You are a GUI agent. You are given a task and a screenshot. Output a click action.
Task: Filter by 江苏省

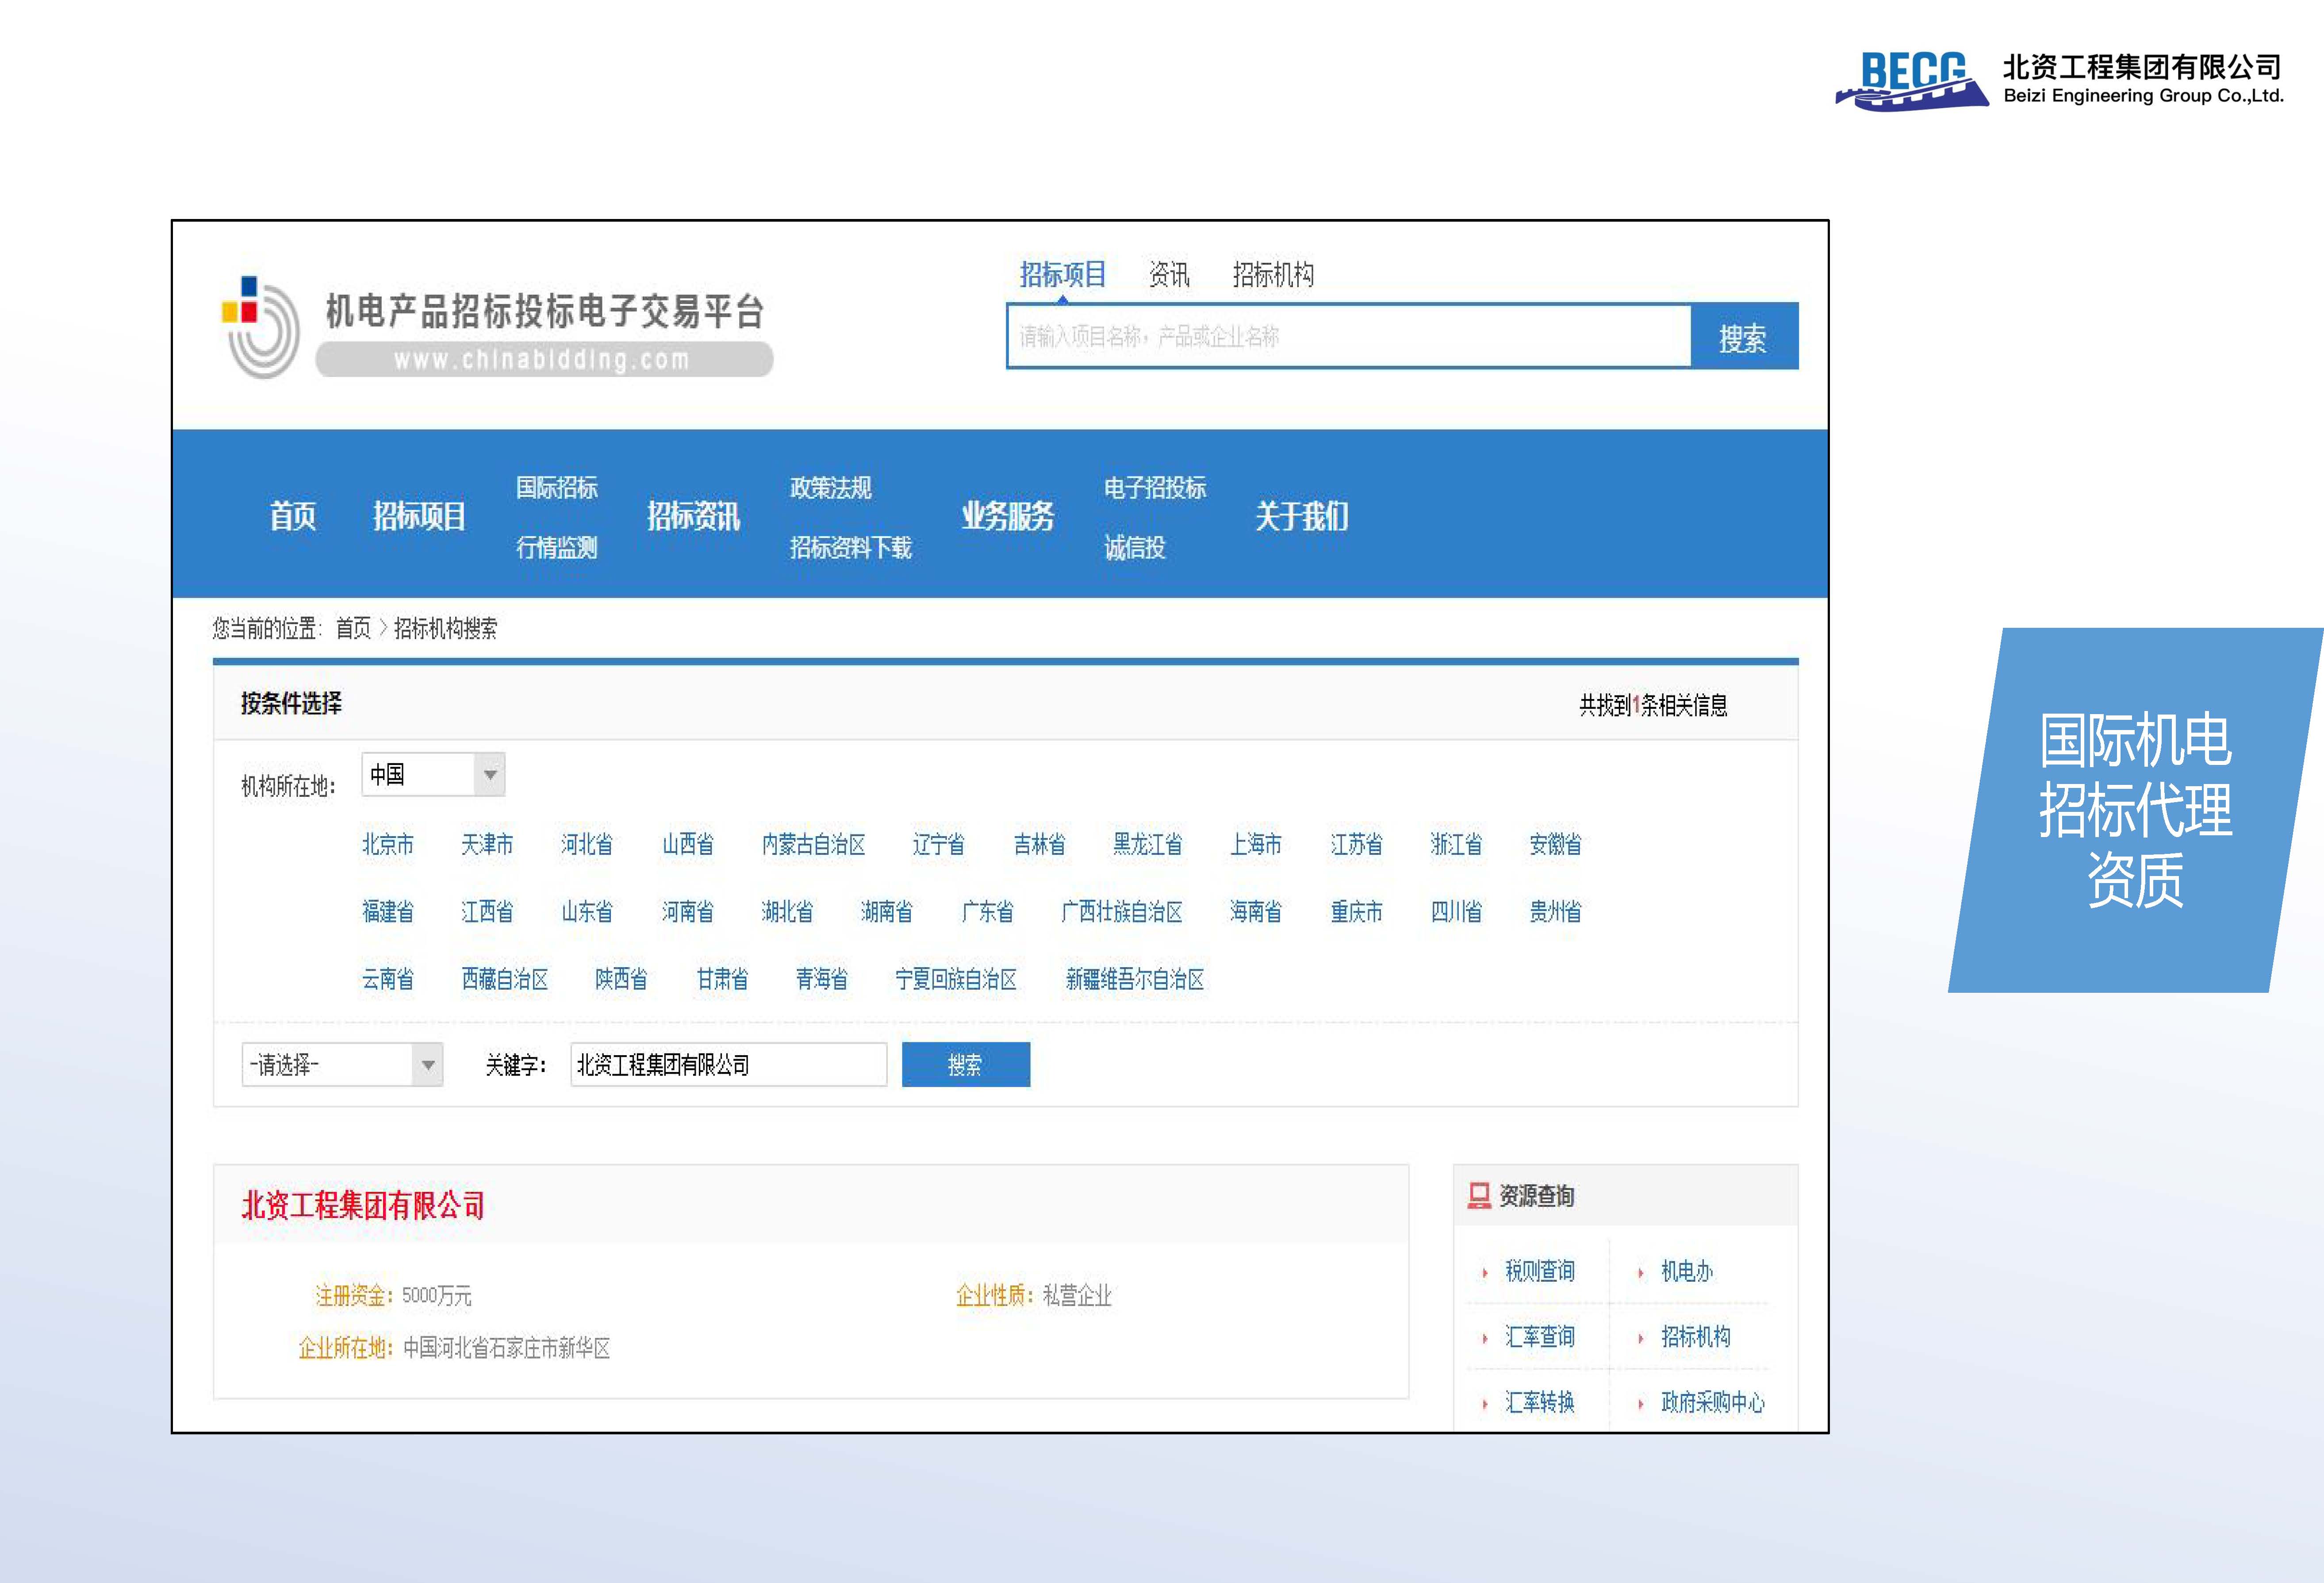coord(1356,844)
